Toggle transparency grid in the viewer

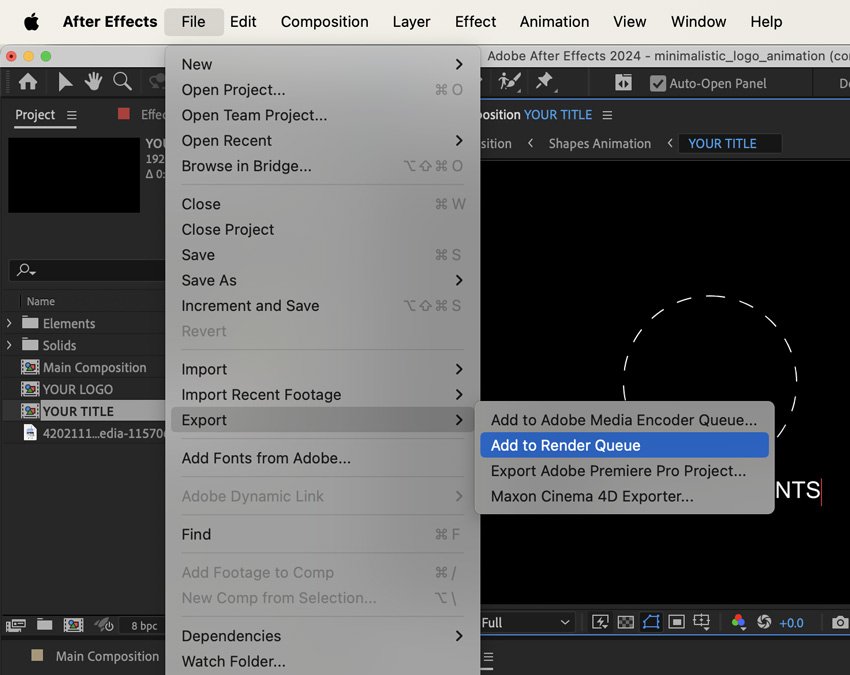click(626, 622)
